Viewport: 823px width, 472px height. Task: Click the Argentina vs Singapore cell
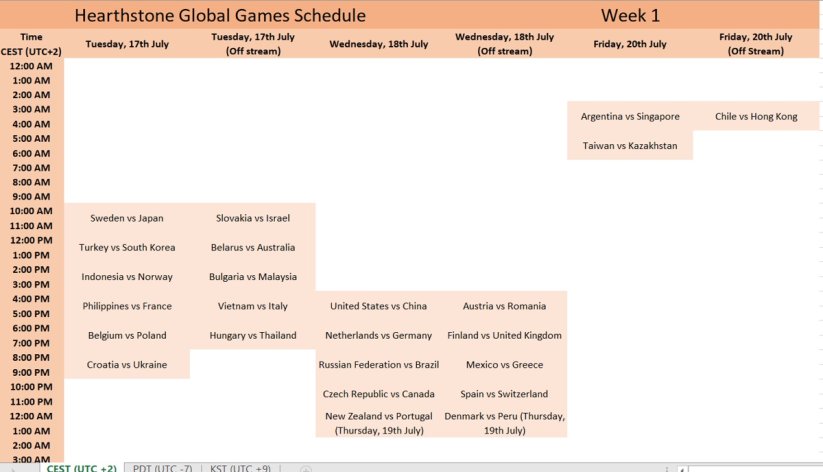coord(630,116)
